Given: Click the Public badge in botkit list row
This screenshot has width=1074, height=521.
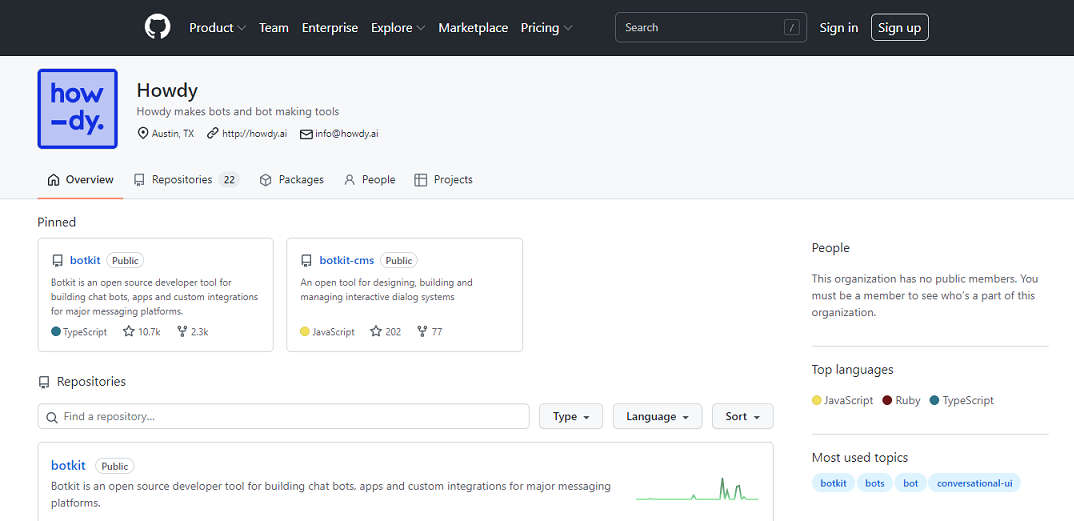Looking at the screenshot, I should (x=114, y=466).
